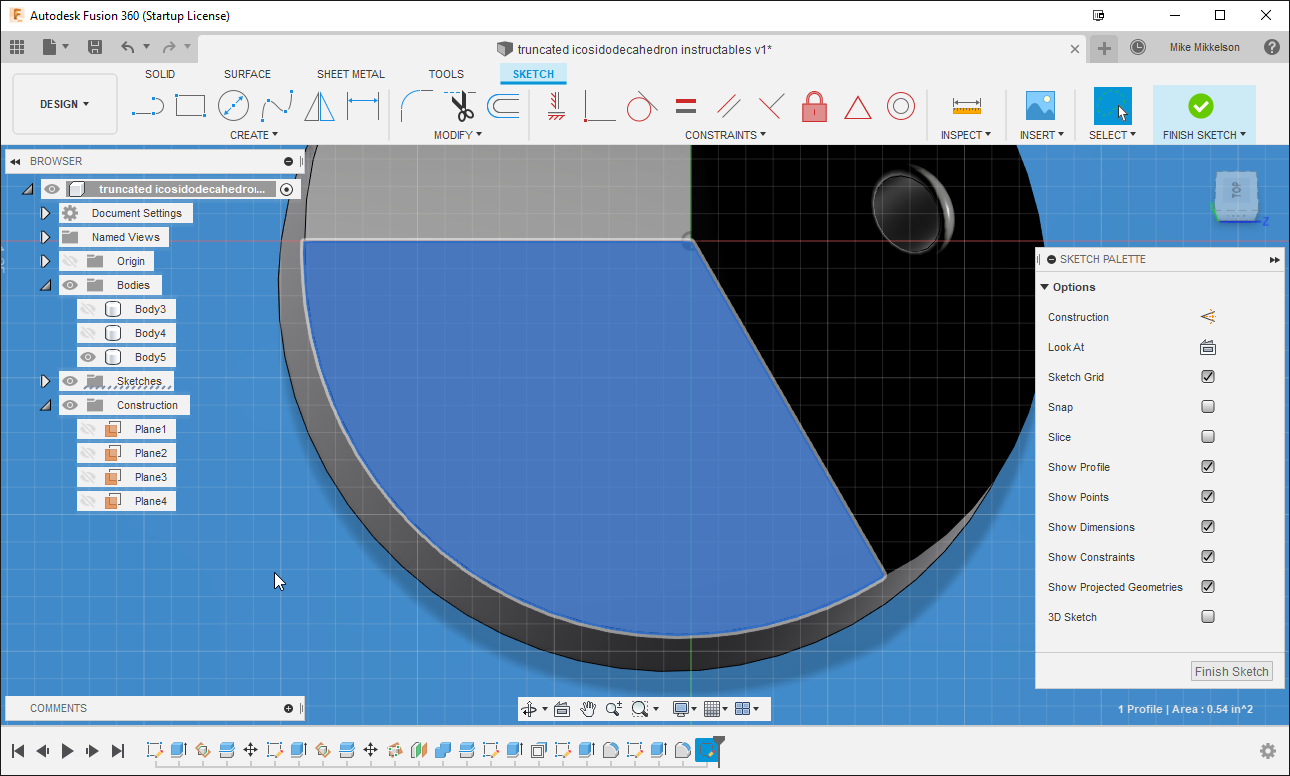Disable the Sketch Grid checkbox

point(1208,377)
